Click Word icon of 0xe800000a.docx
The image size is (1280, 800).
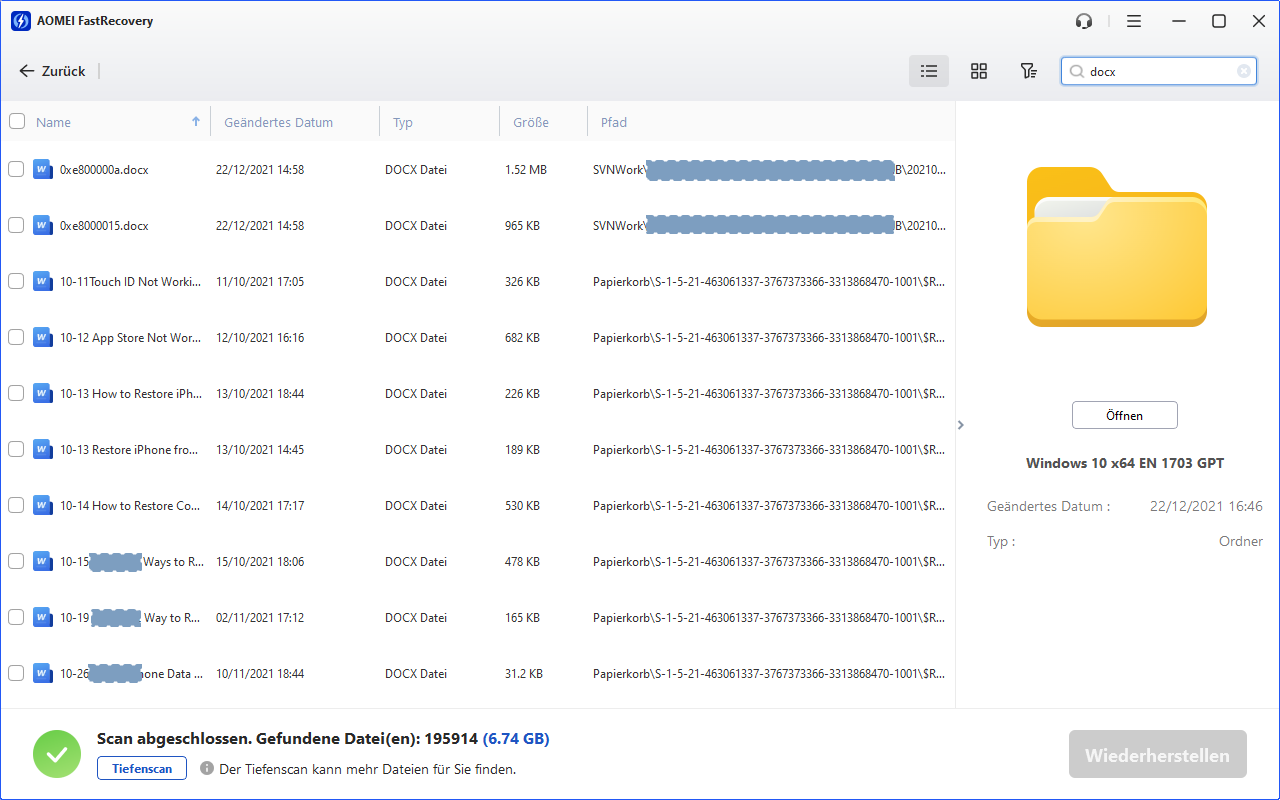point(42,170)
